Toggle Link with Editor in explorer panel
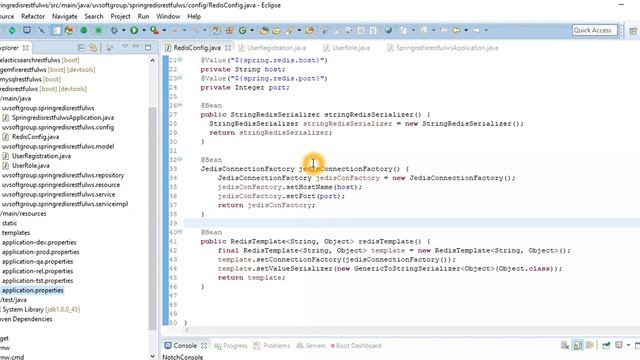The height and width of the screenshot is (360, 640). (93, 48)
